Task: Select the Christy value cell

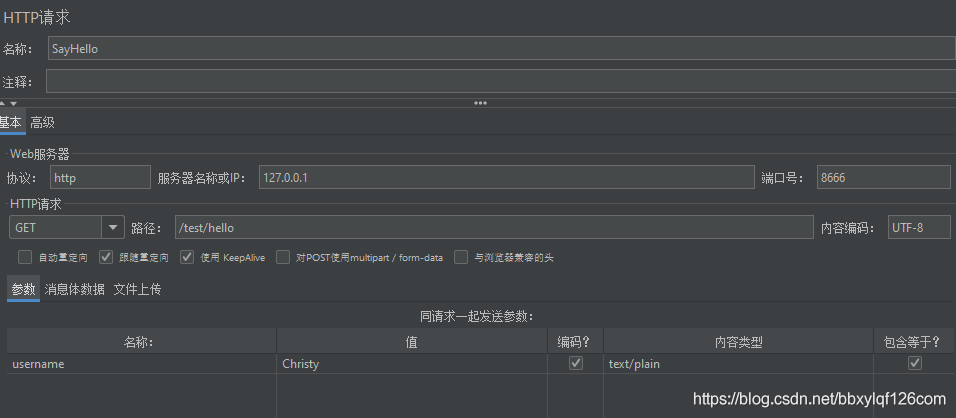Action: (413, 364)
